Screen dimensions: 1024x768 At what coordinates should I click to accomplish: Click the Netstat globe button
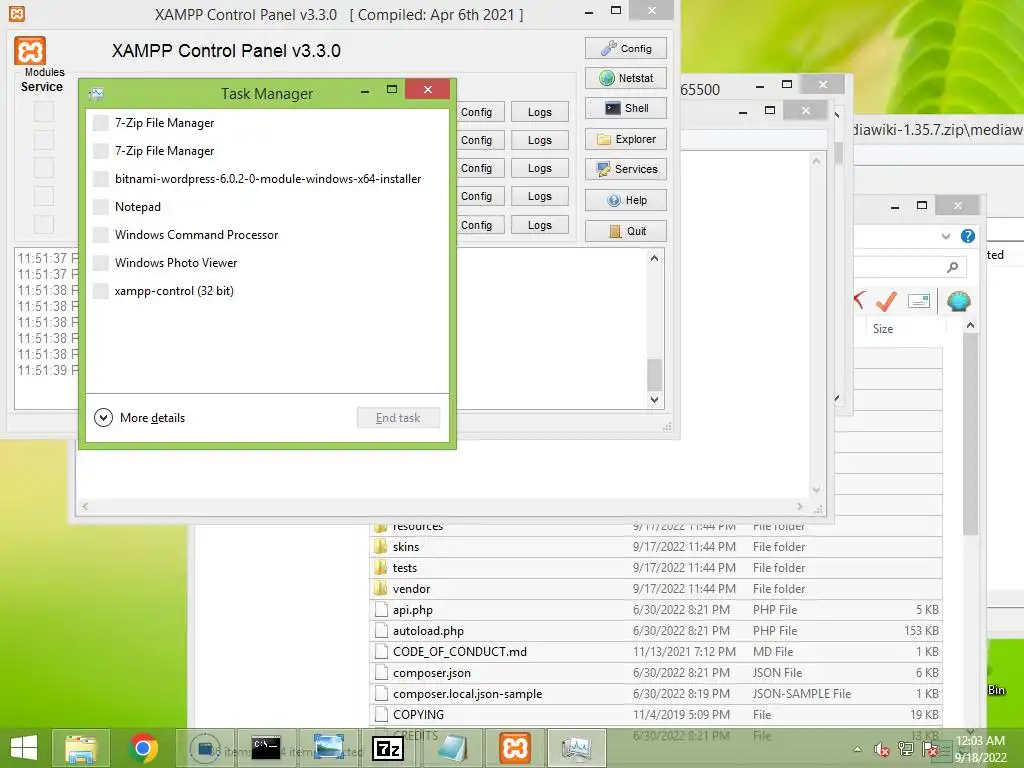click(626, 78)
